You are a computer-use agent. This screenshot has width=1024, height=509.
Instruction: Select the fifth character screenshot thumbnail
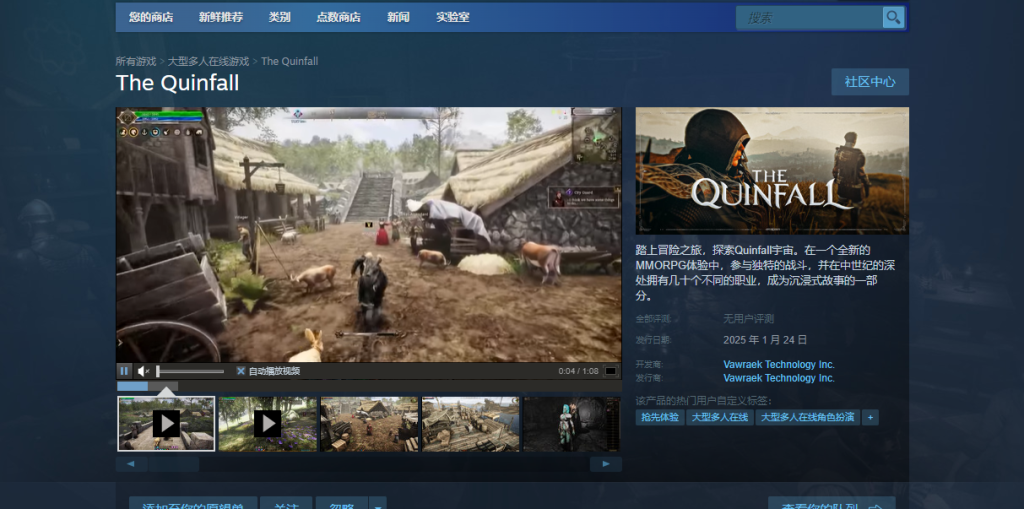[x=572, y=424]
